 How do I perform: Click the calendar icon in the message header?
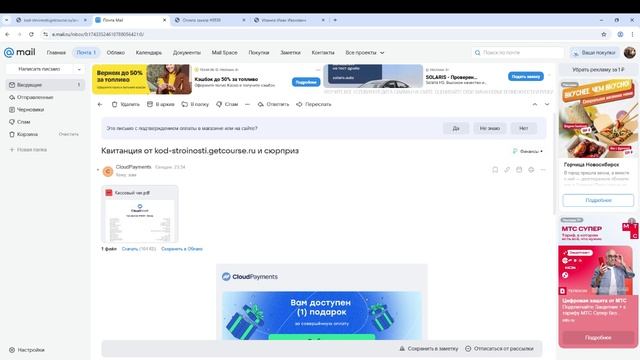click(519, 169)
